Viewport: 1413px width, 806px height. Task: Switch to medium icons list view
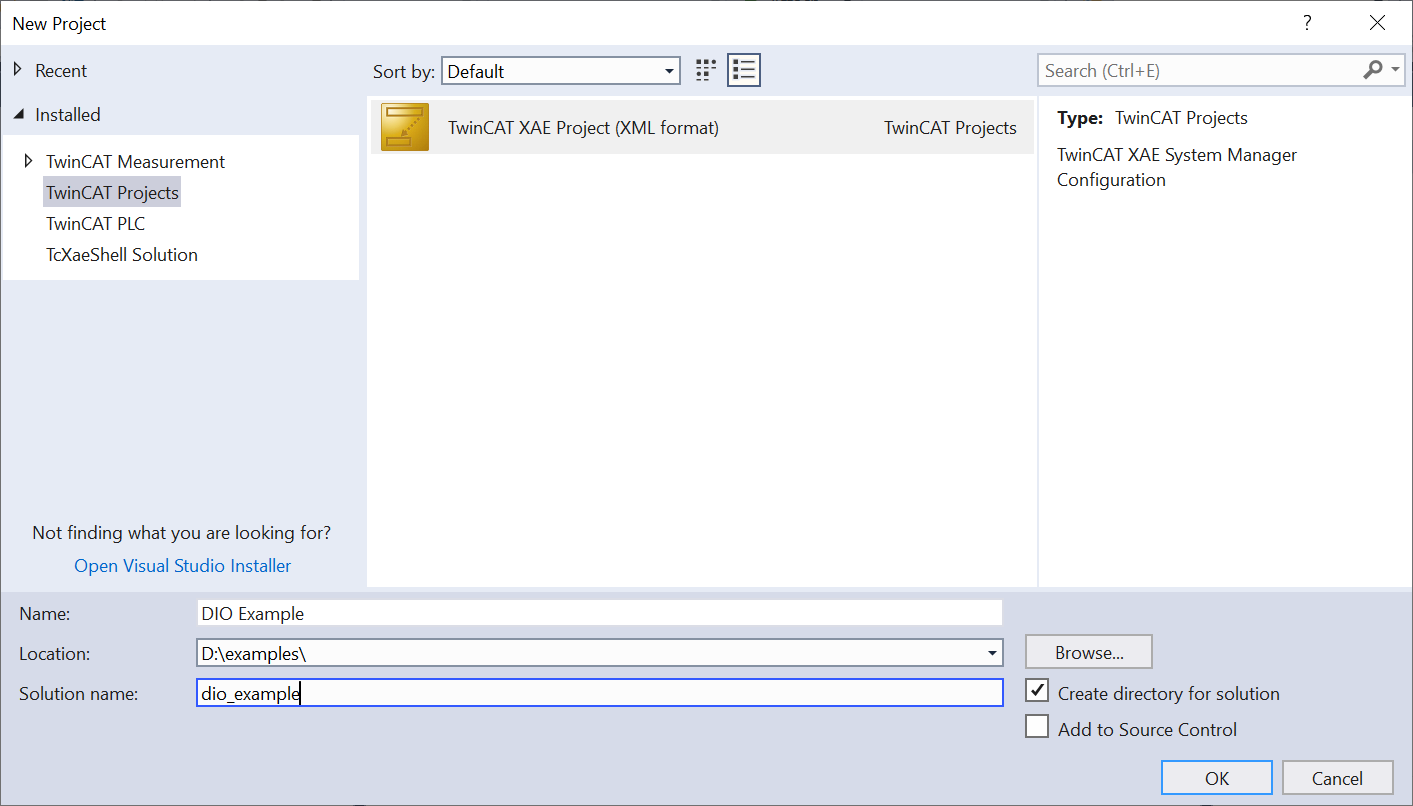coord(744,70)
